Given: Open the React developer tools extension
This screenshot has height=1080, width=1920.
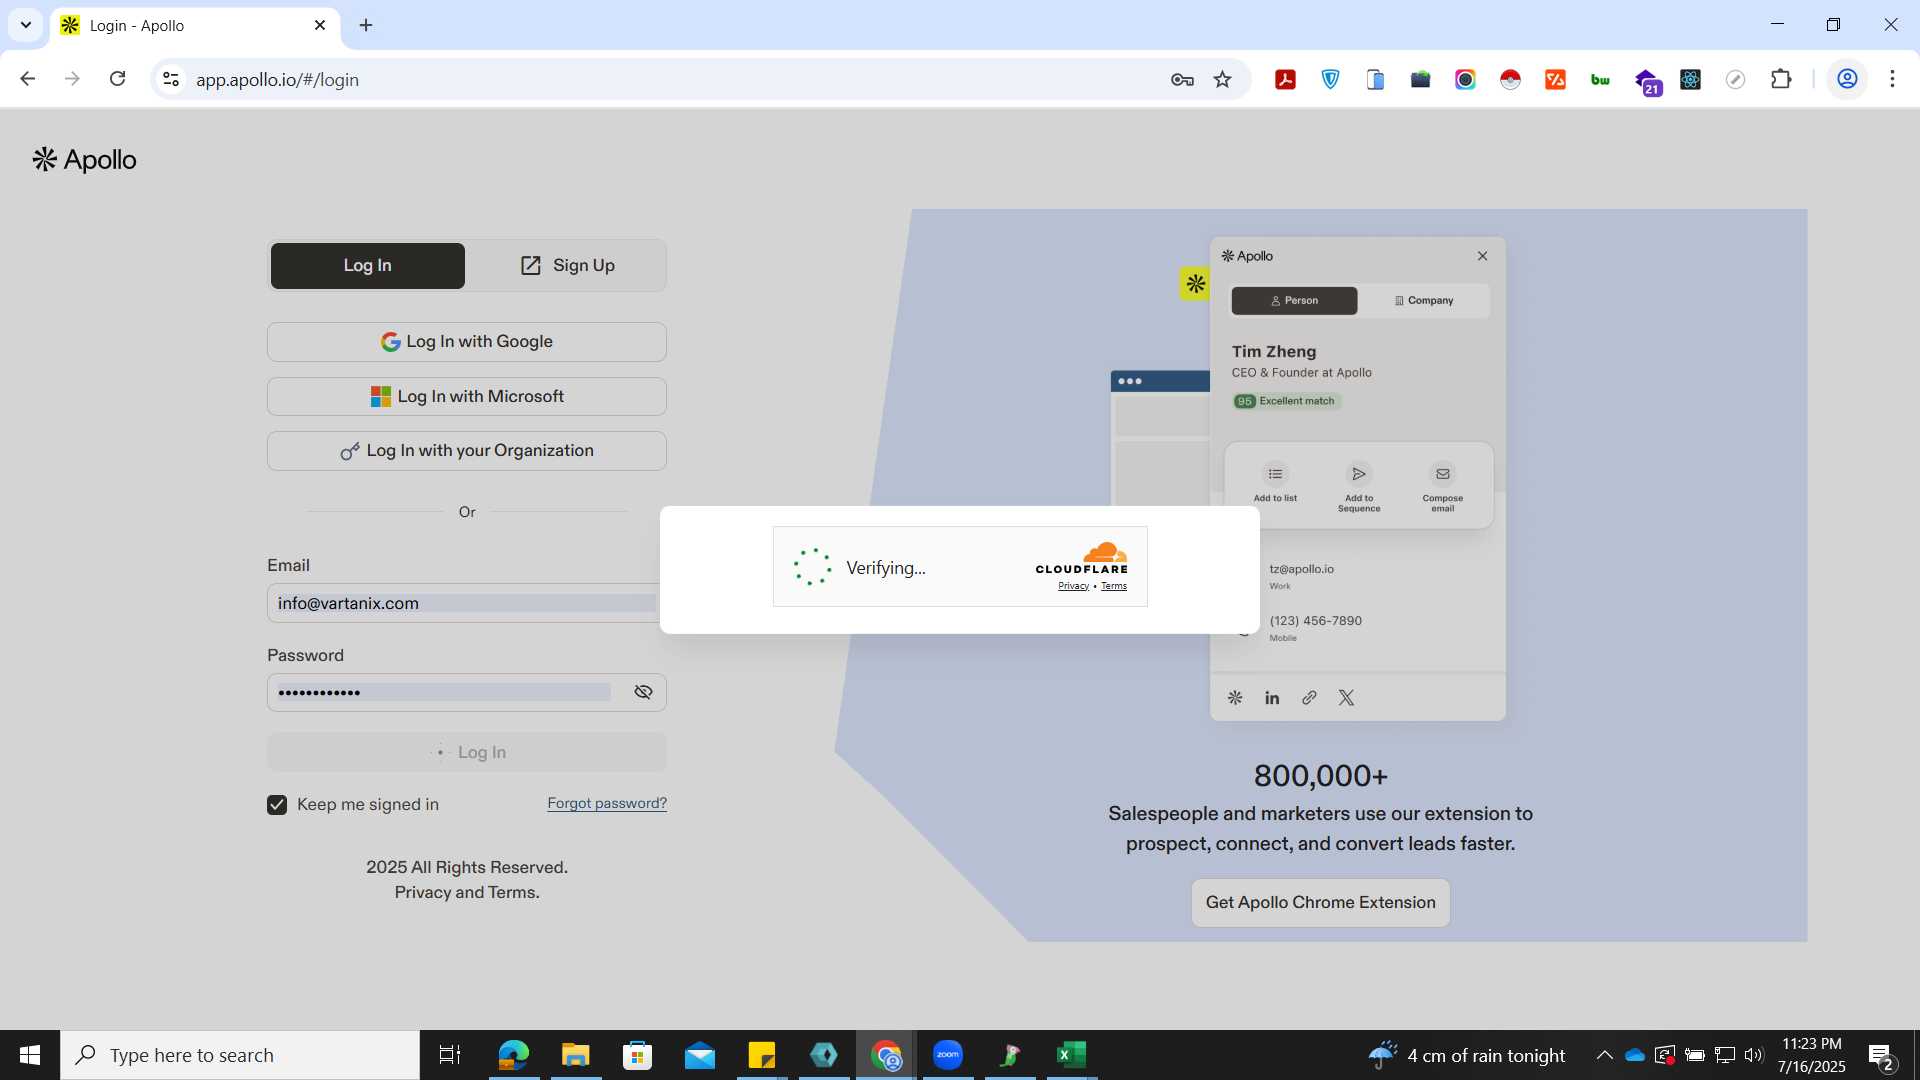Looking at the screenshot, I should pyautogui.click(x=1690, y=80).
